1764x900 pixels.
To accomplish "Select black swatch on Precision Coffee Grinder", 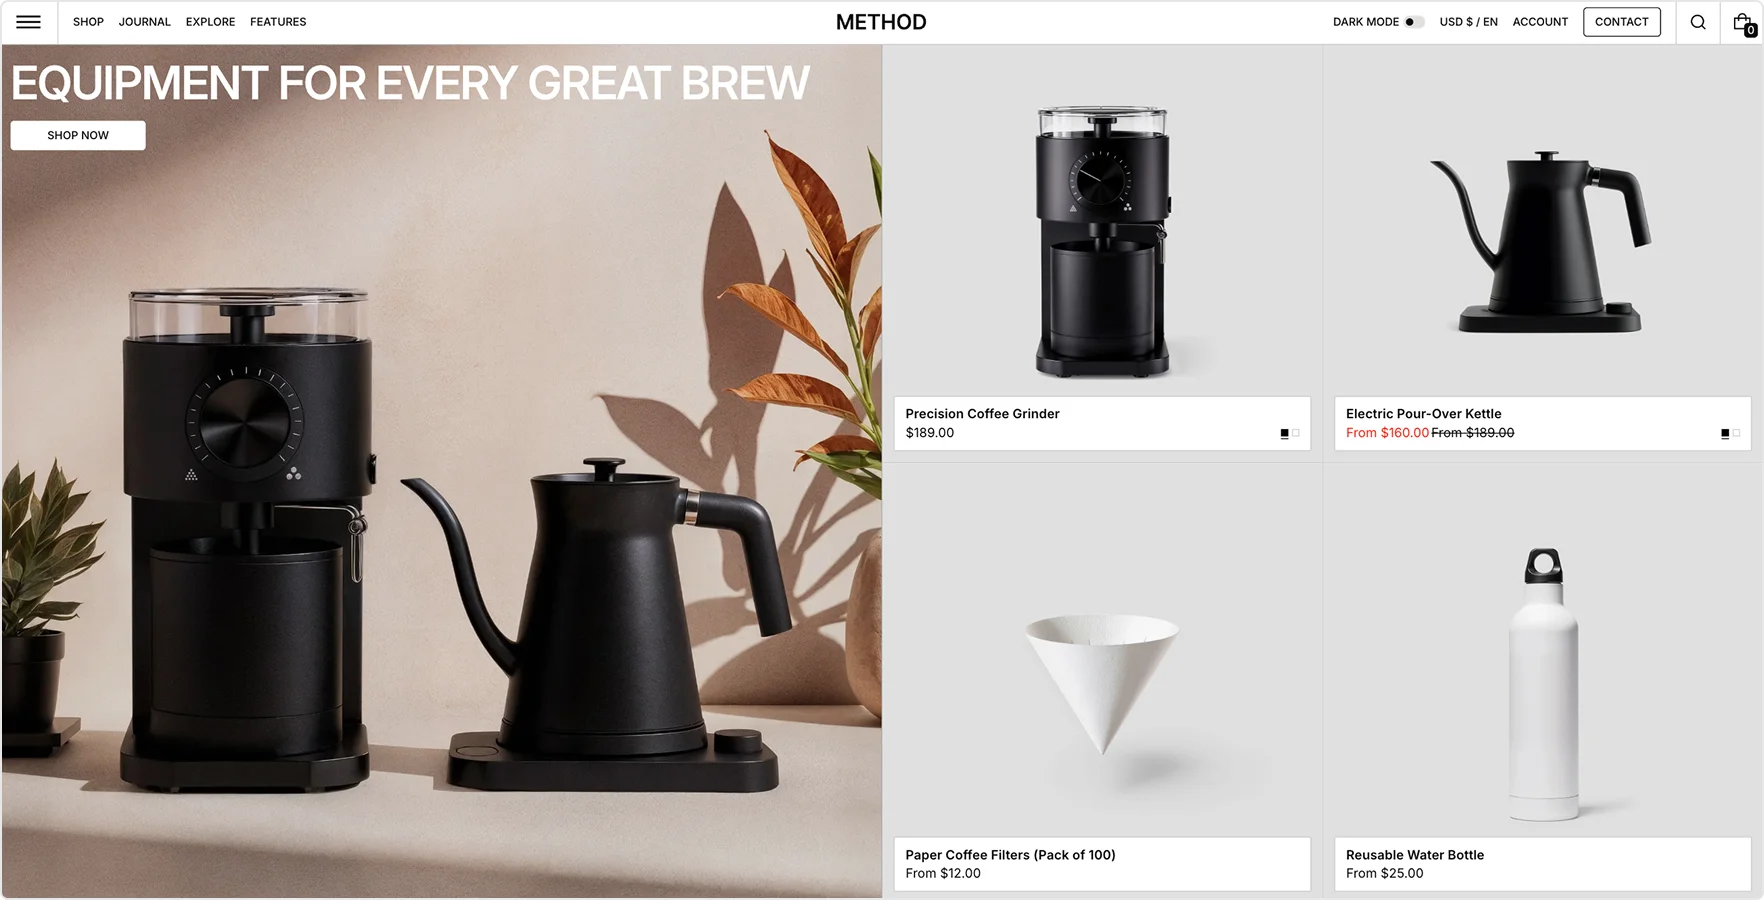I will 1284,434.
